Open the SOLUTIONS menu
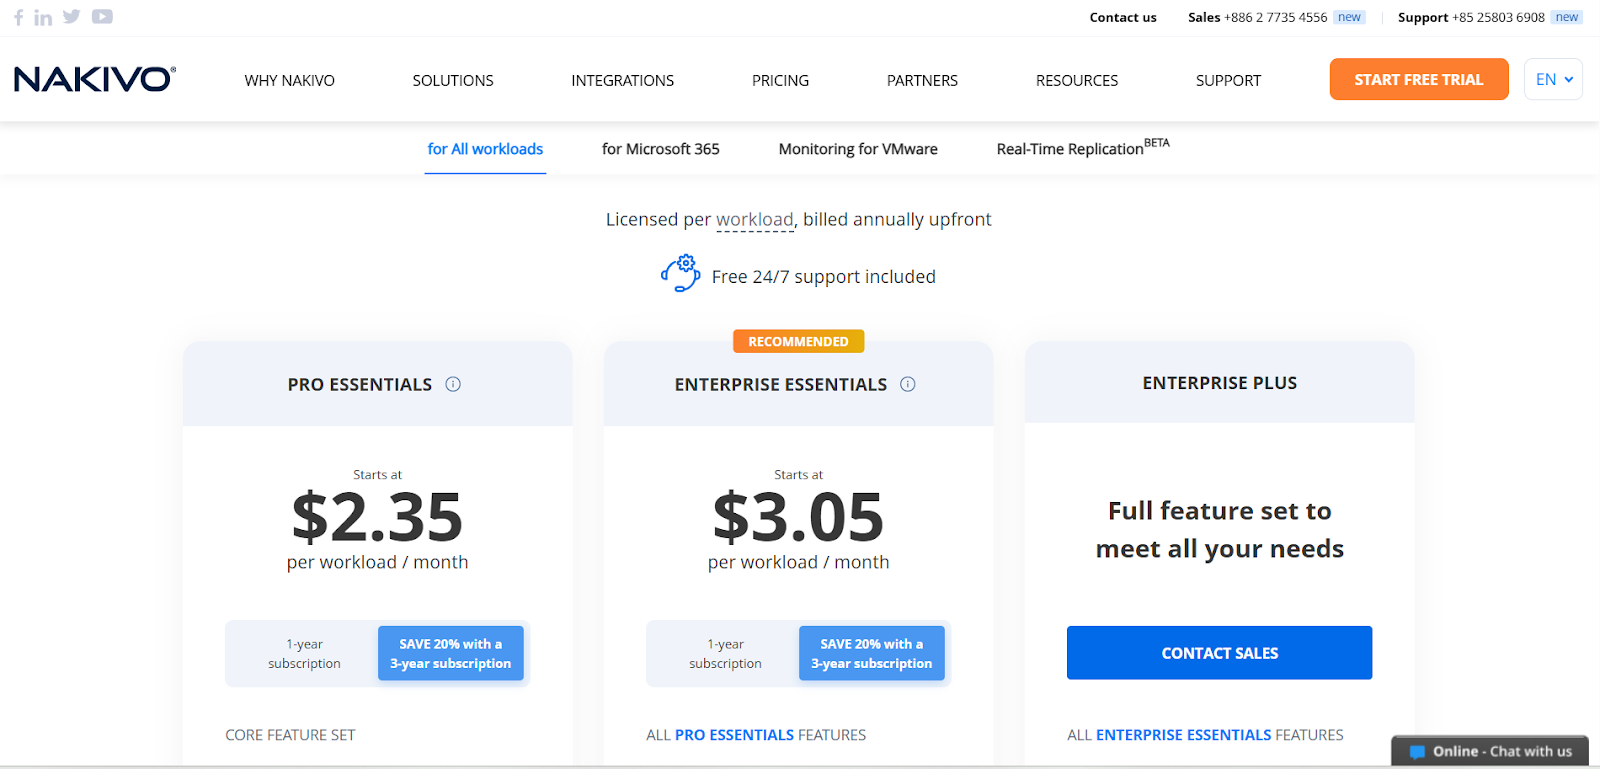The image size is (1600, 769). pos(453,80)
